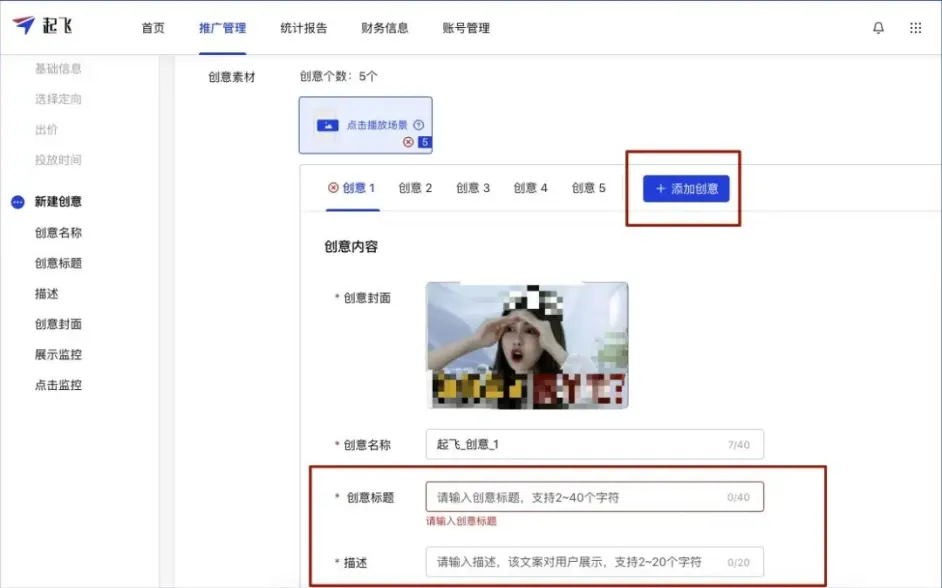942x588 pixels.
Task: Jump to 投放时间 in sidebar
Action: tap(58, 160)
